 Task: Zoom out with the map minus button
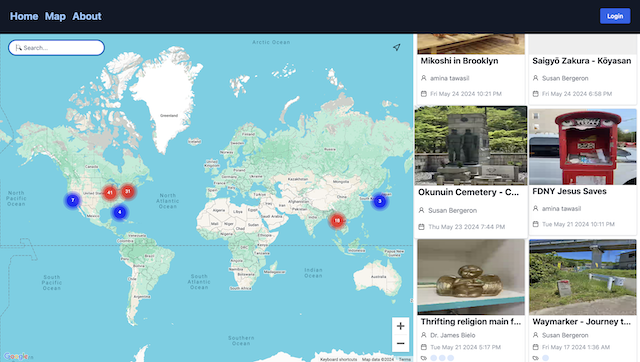pos(400,343)
